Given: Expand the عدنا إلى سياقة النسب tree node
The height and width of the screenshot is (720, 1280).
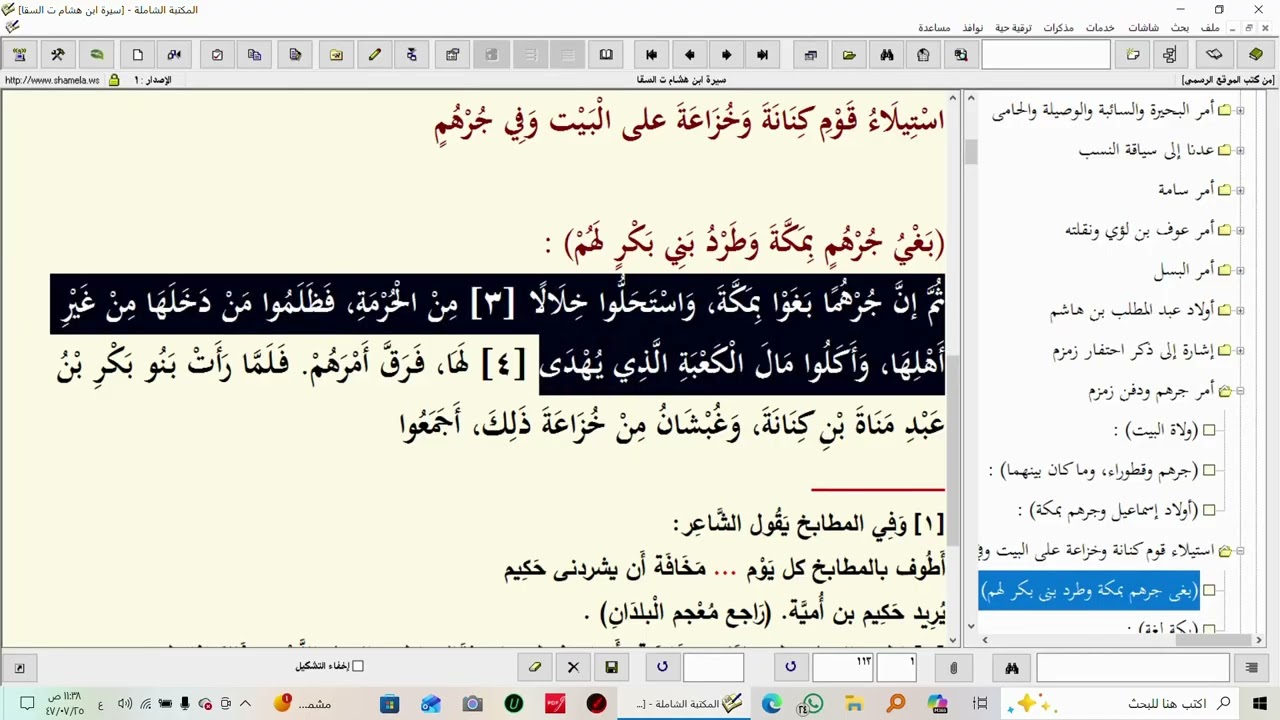Looking at the screenshot, I should click(x=1240, y=151).
